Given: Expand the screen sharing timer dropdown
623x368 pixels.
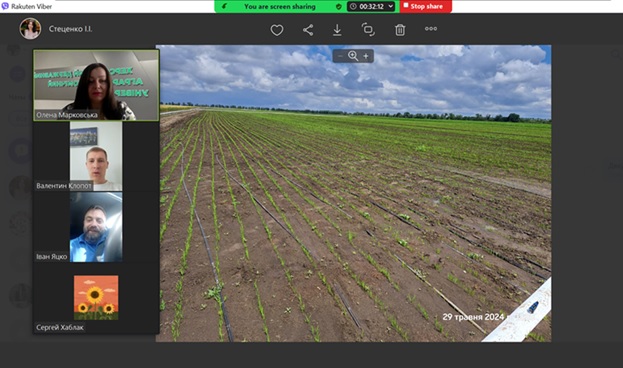Looking at the screenshot, I should tap(391, 6).
